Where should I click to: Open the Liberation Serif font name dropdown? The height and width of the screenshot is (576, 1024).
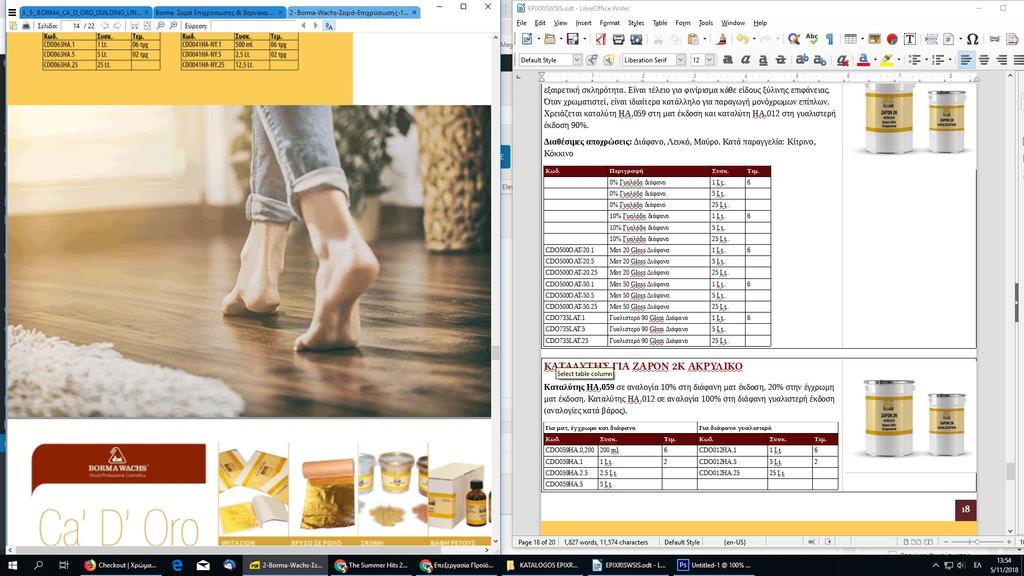point(680,60)
